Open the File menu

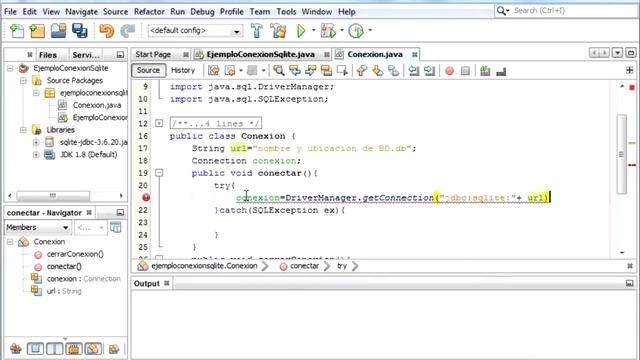pyautogui.click(x=10, y=12)
